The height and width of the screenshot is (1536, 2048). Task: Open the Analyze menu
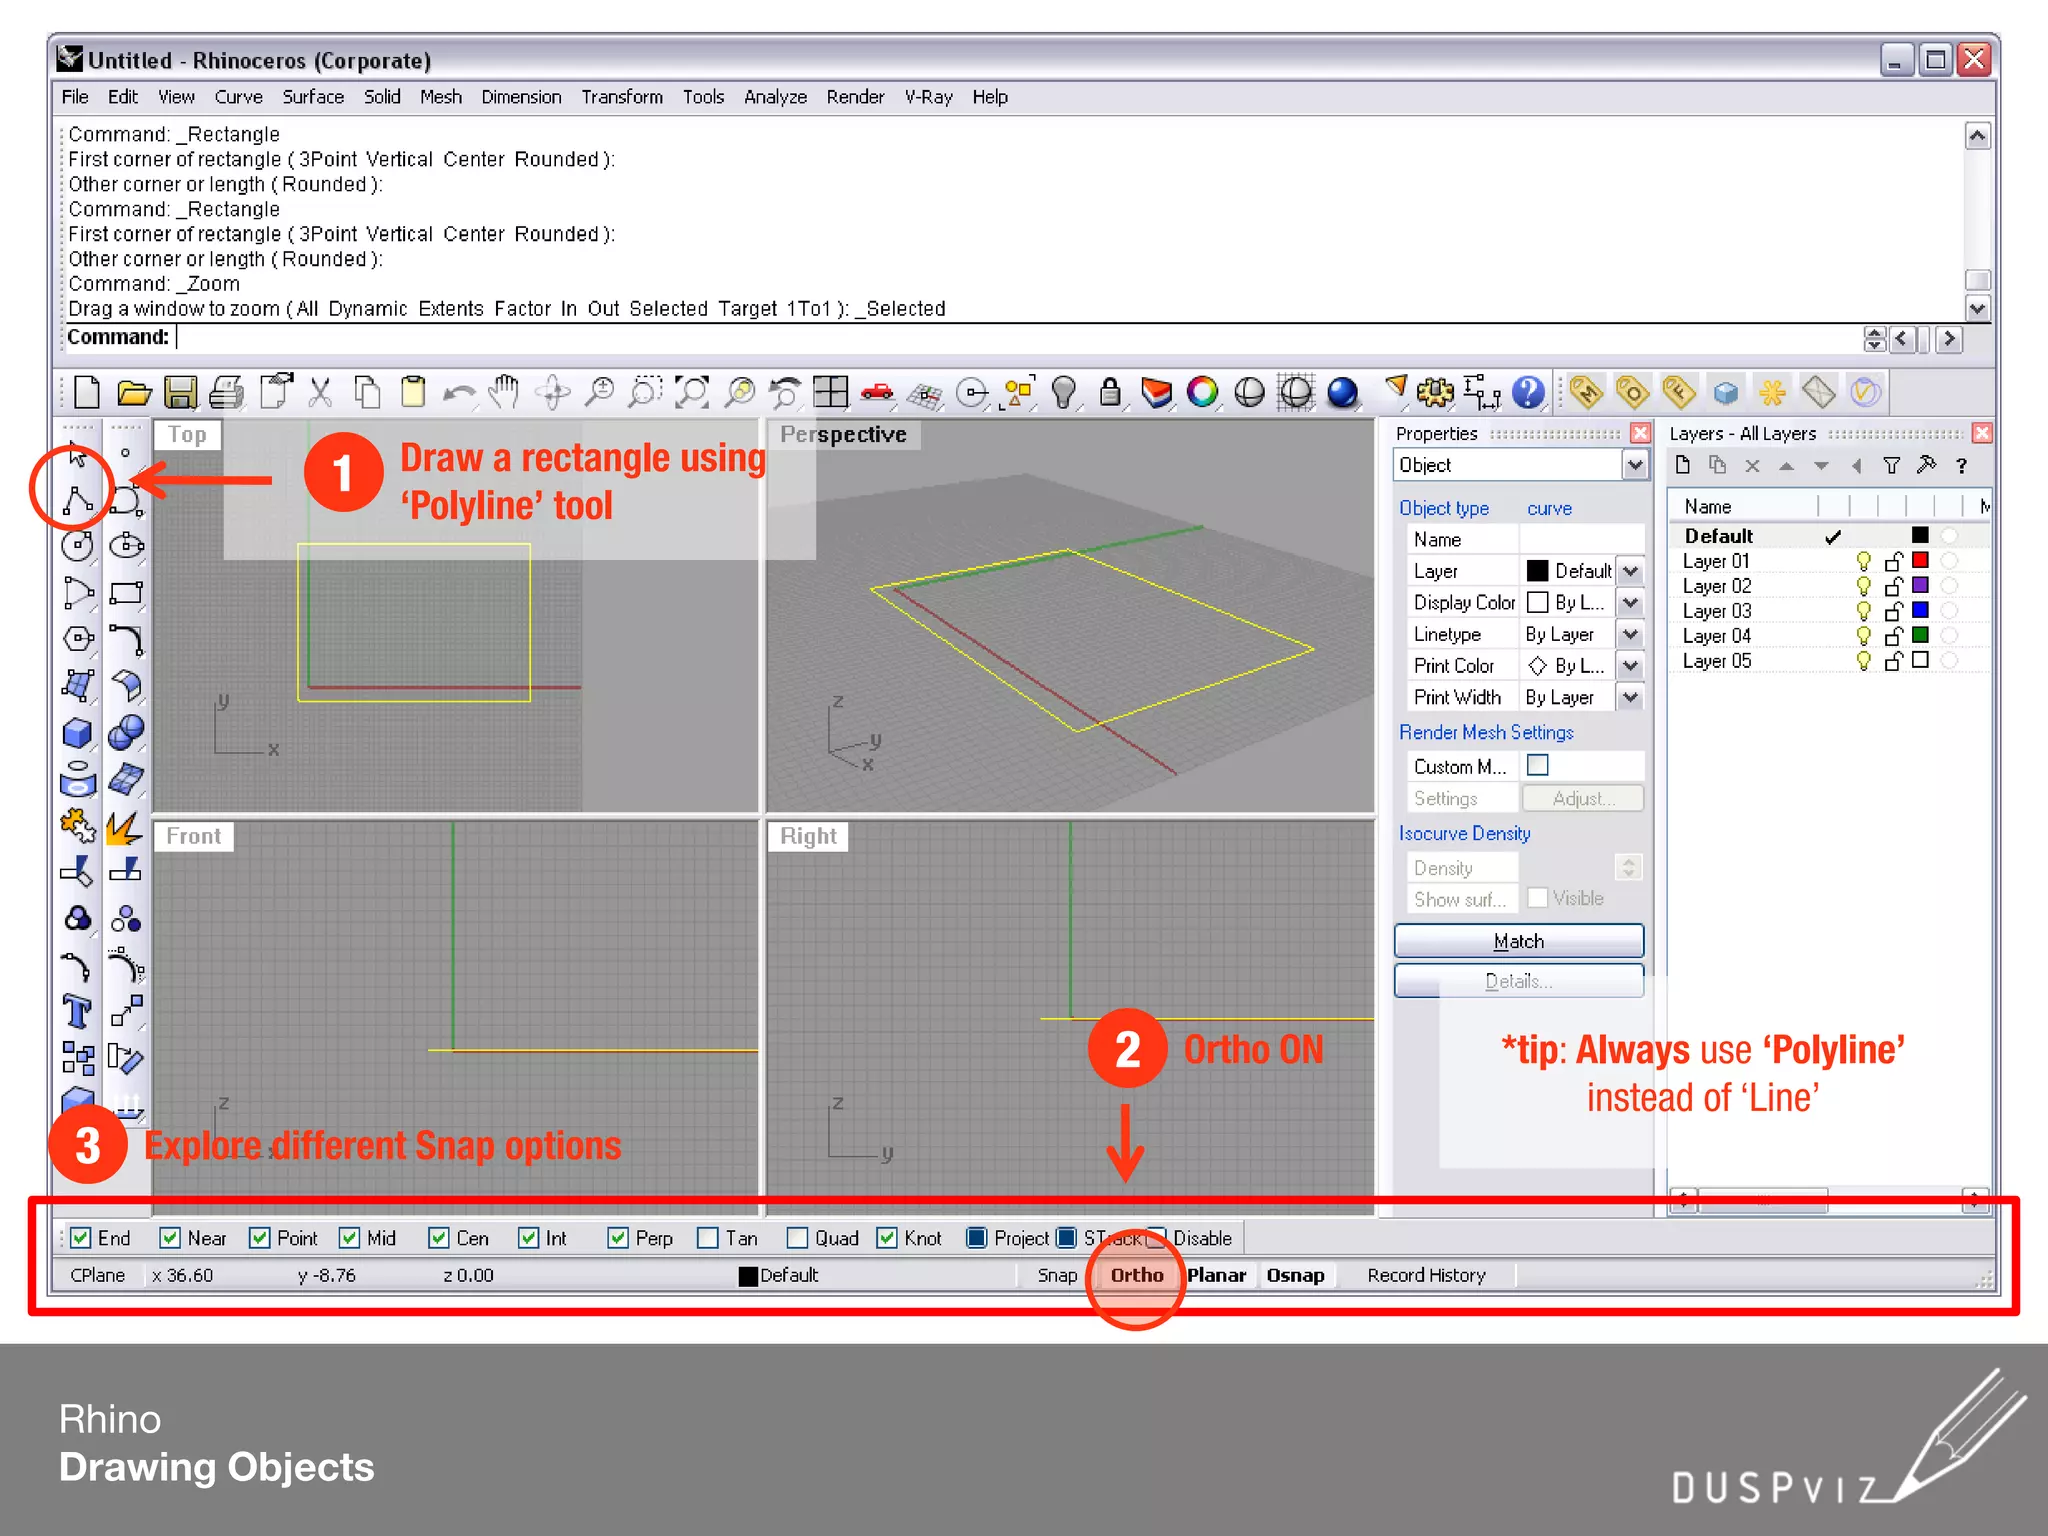pos(775,97)
